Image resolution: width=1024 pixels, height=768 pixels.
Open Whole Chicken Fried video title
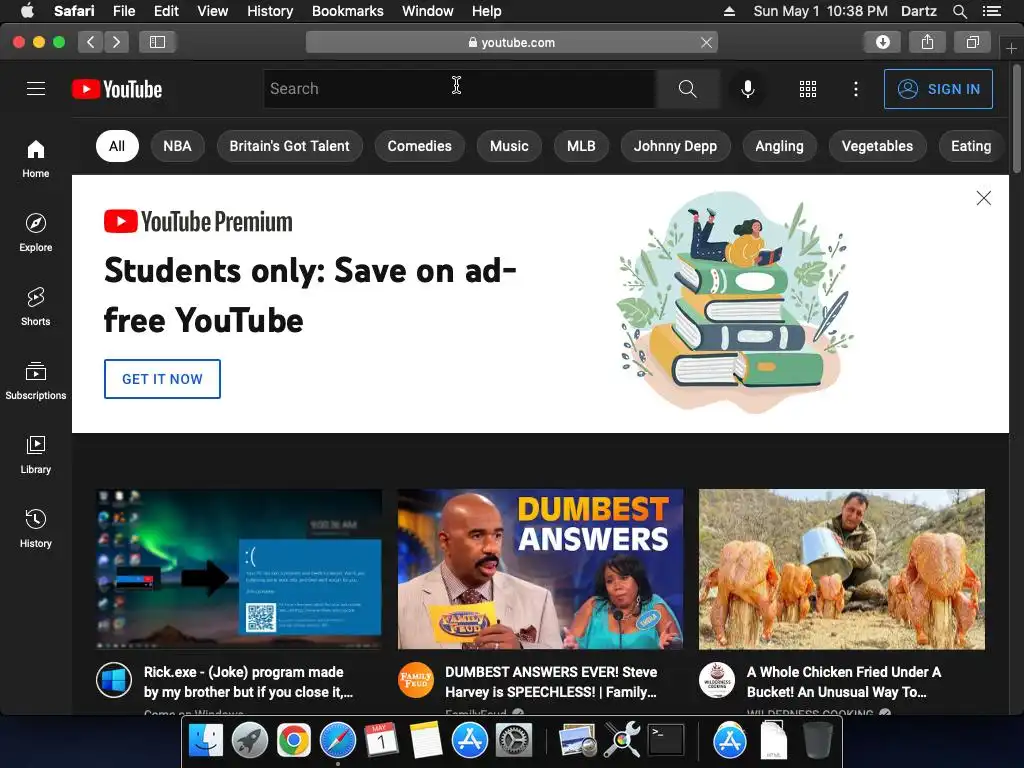click(x=844, y=682)
